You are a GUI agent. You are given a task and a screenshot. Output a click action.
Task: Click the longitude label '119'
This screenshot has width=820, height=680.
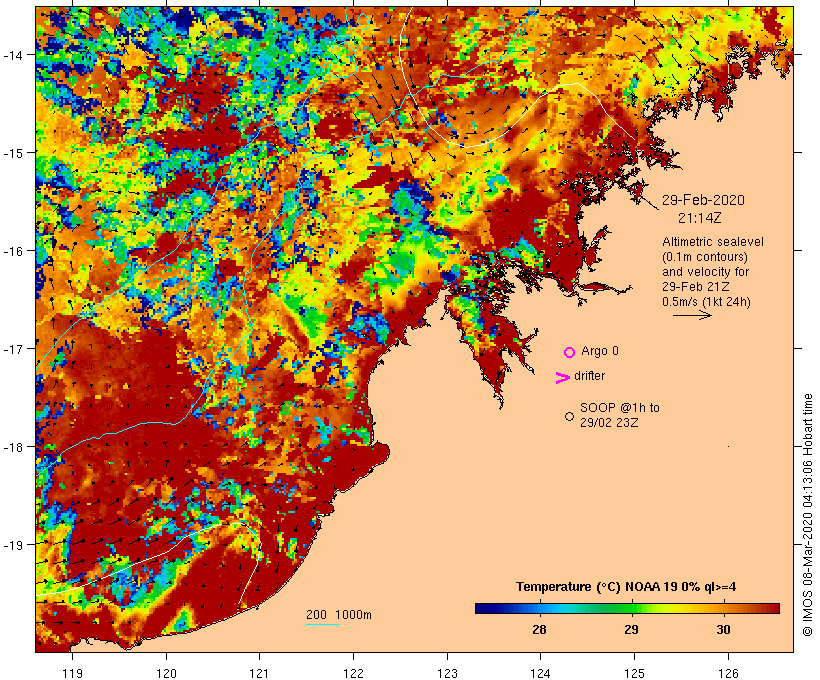72,673
